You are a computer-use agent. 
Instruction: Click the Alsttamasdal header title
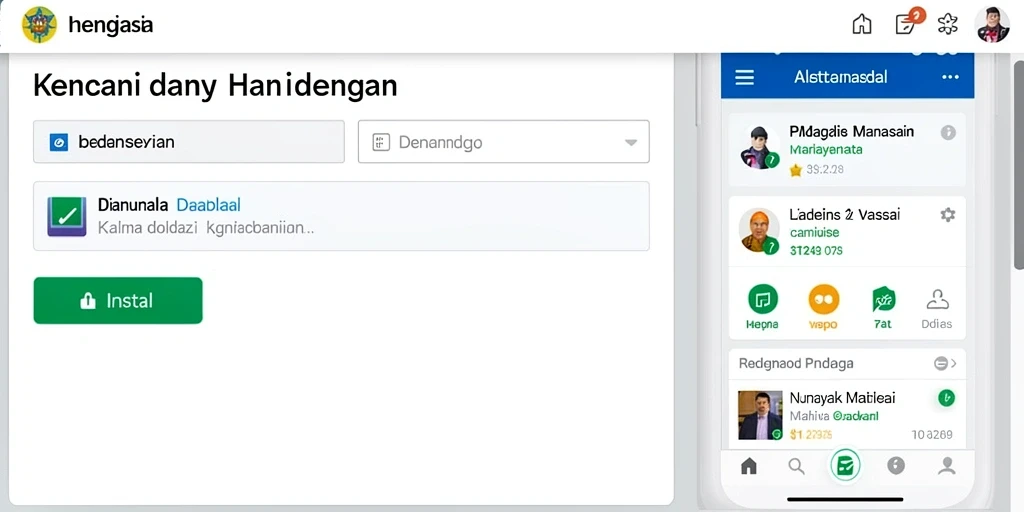(840, 77)
